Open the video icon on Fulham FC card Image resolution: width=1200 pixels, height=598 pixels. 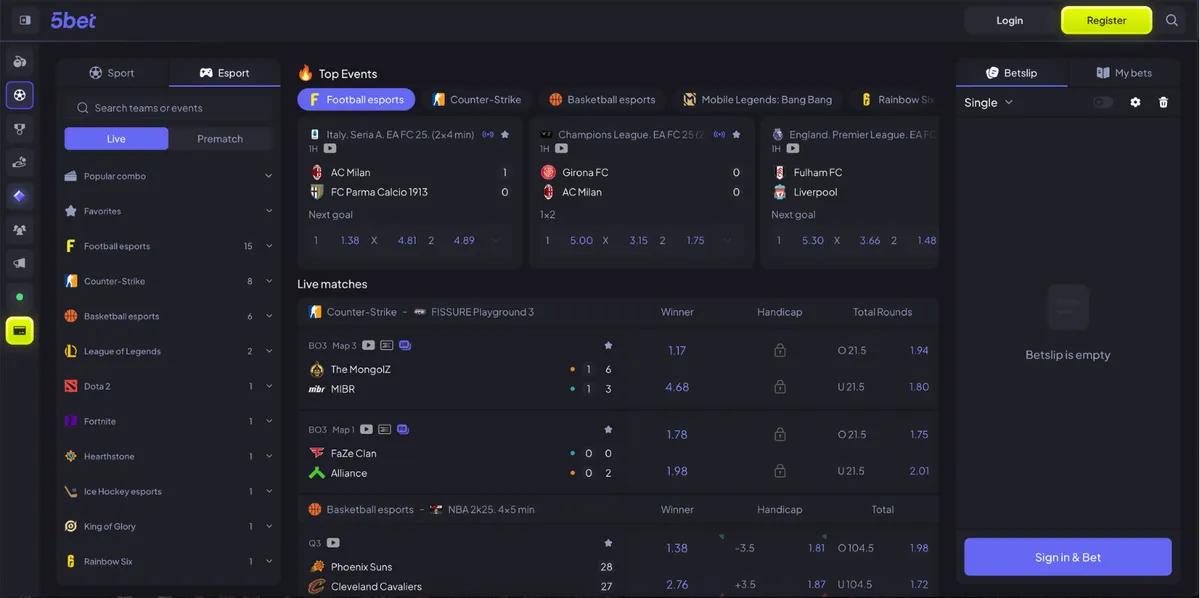[x=793, y=149]
